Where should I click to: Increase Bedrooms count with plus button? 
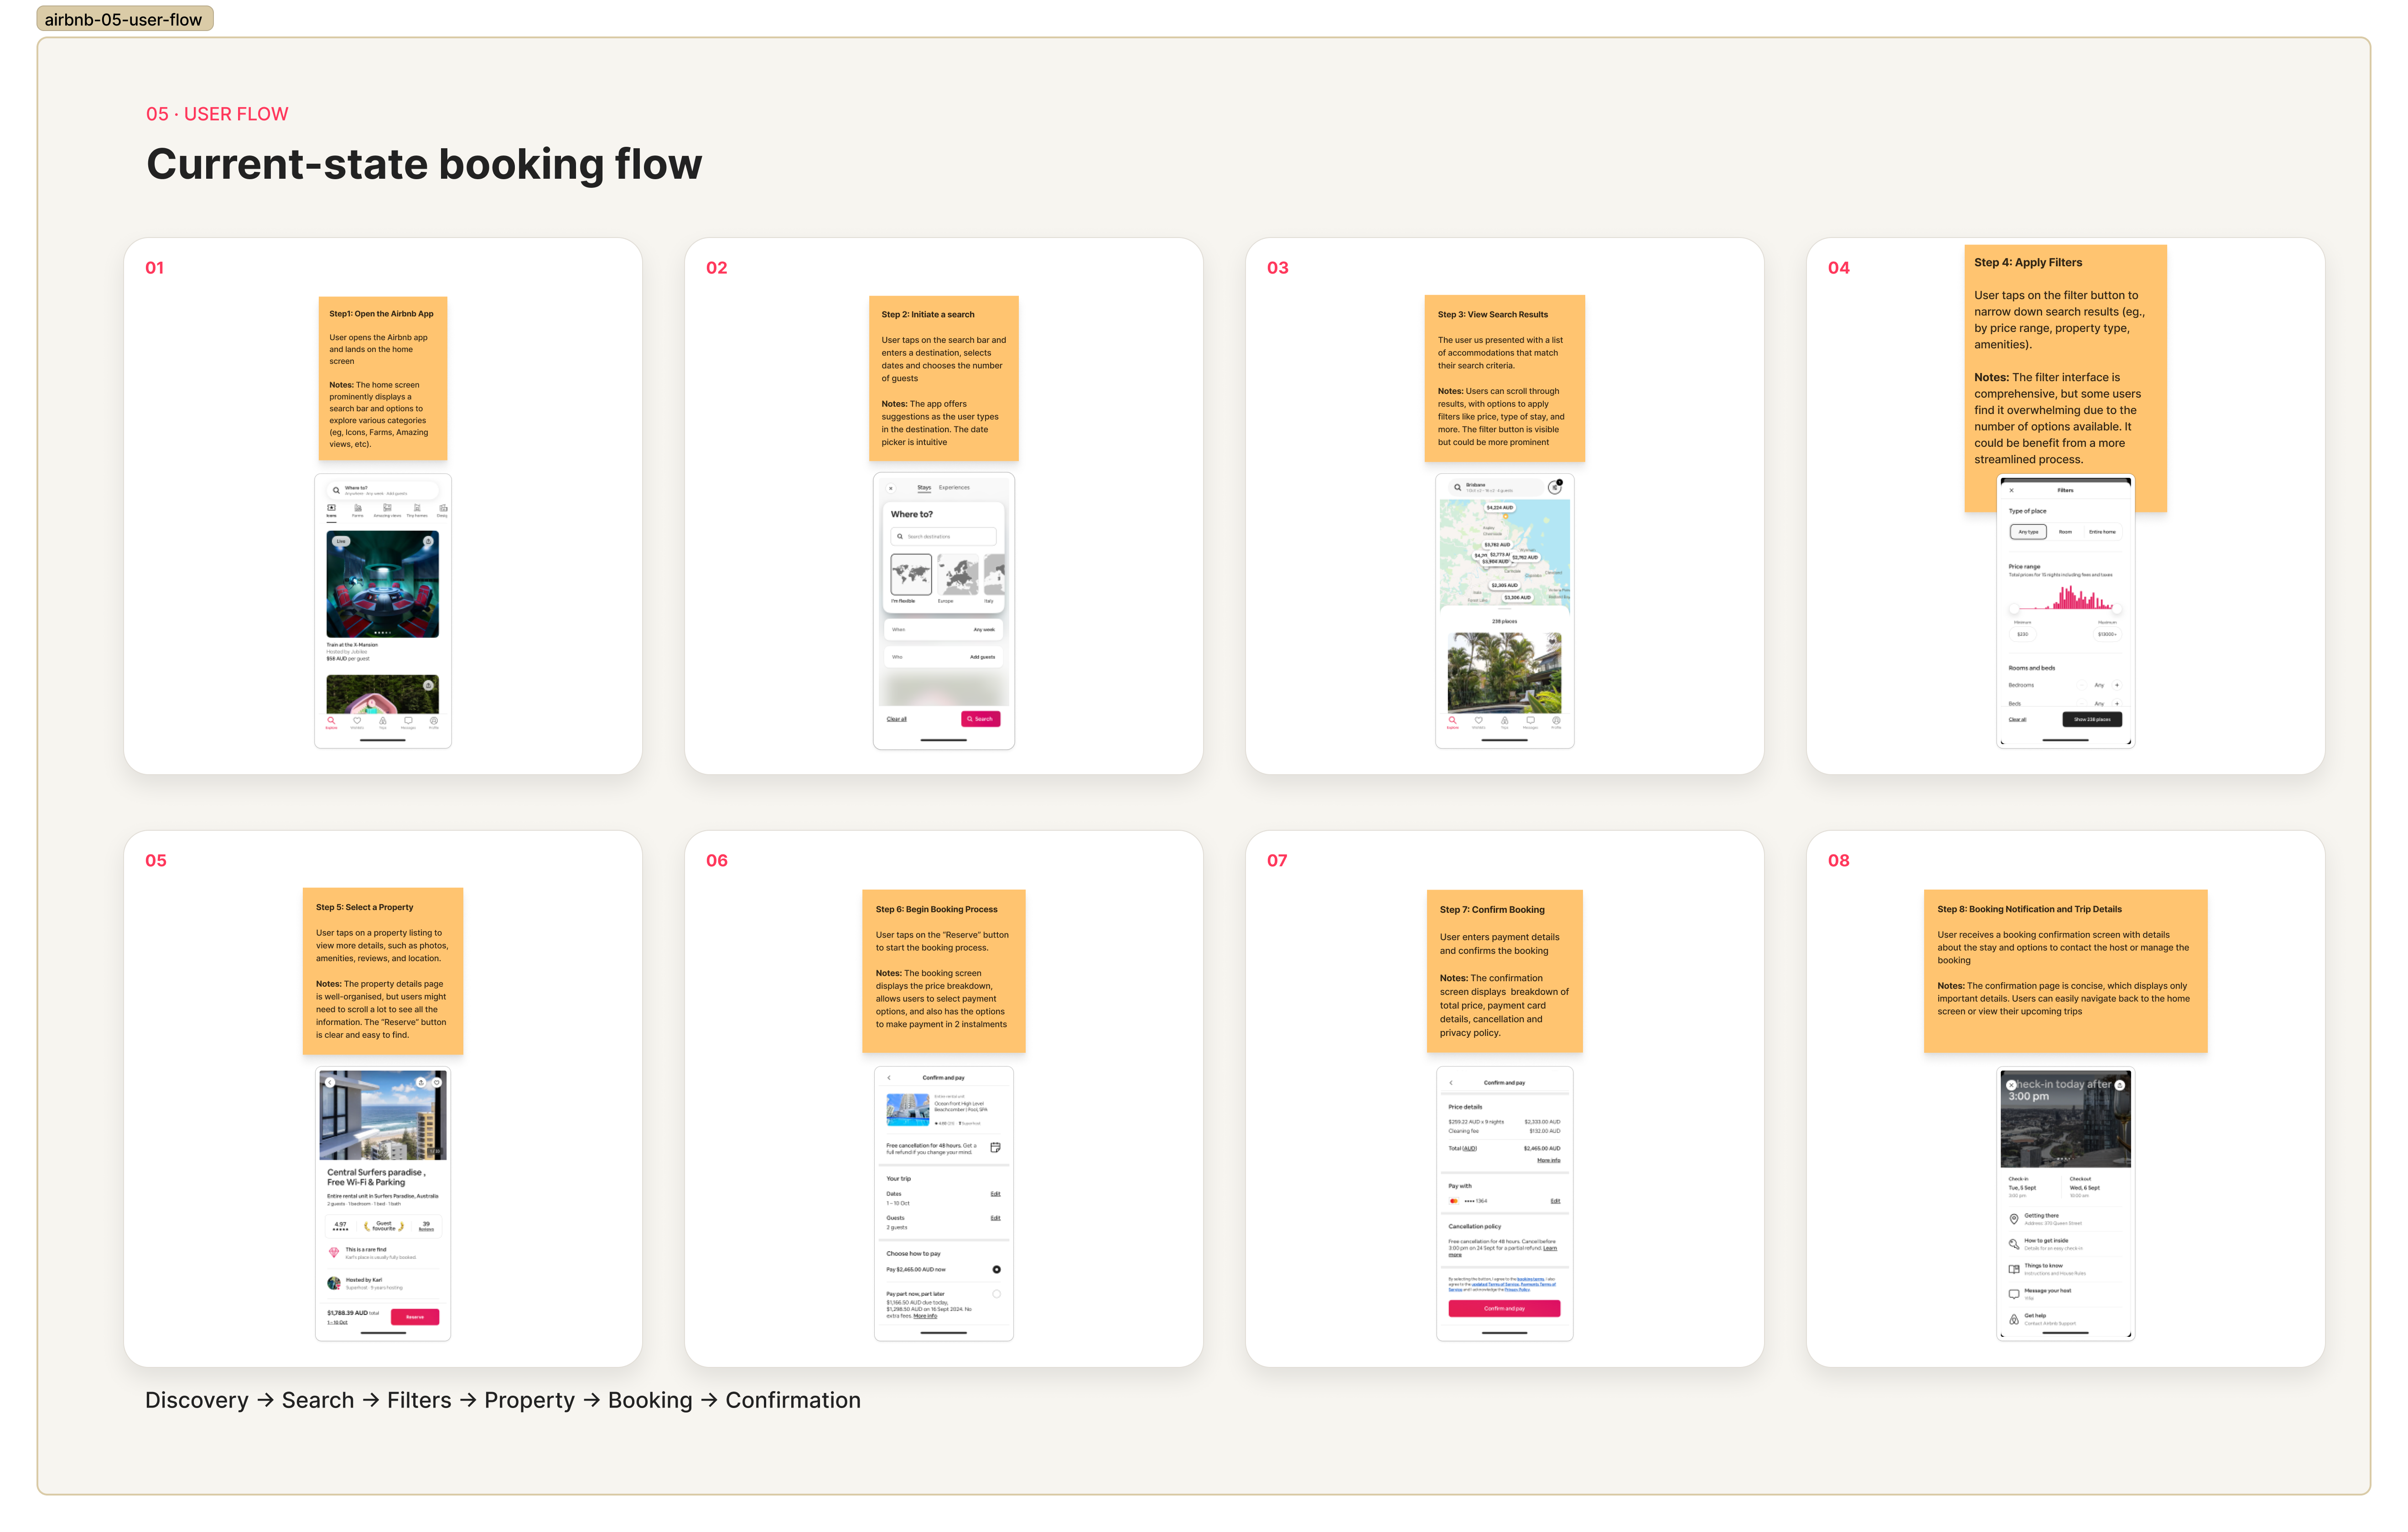pyautogui.click(x=2117, y=685)
